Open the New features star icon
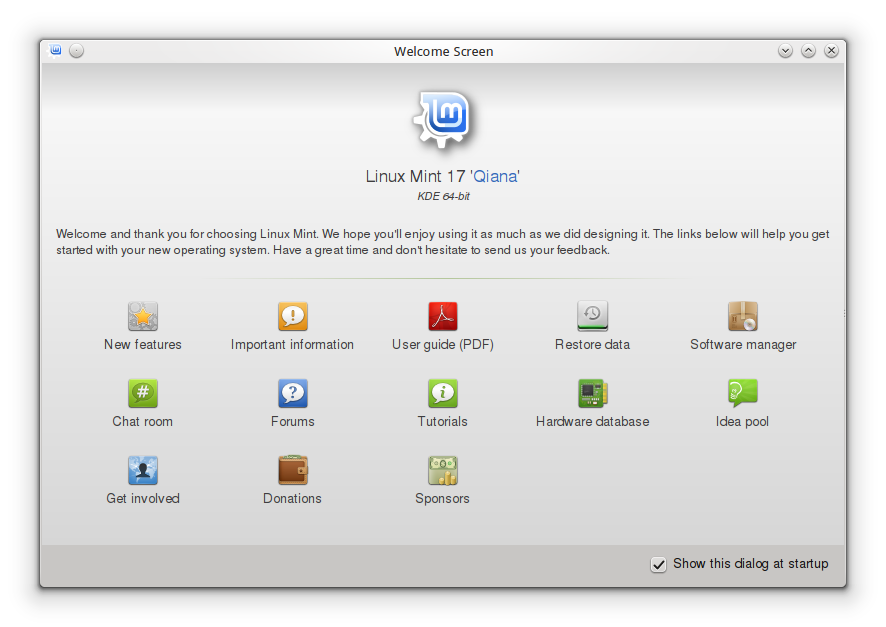Screen dimensions: 886x627 [x=142, y=316]
